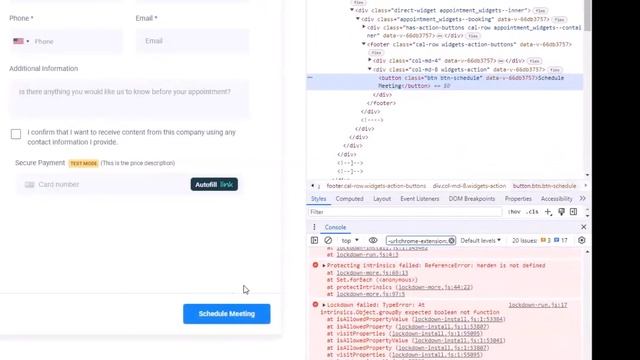
Task: Toggle the :hov element state button
Action: pyautogui.click(x=514, y=212)
